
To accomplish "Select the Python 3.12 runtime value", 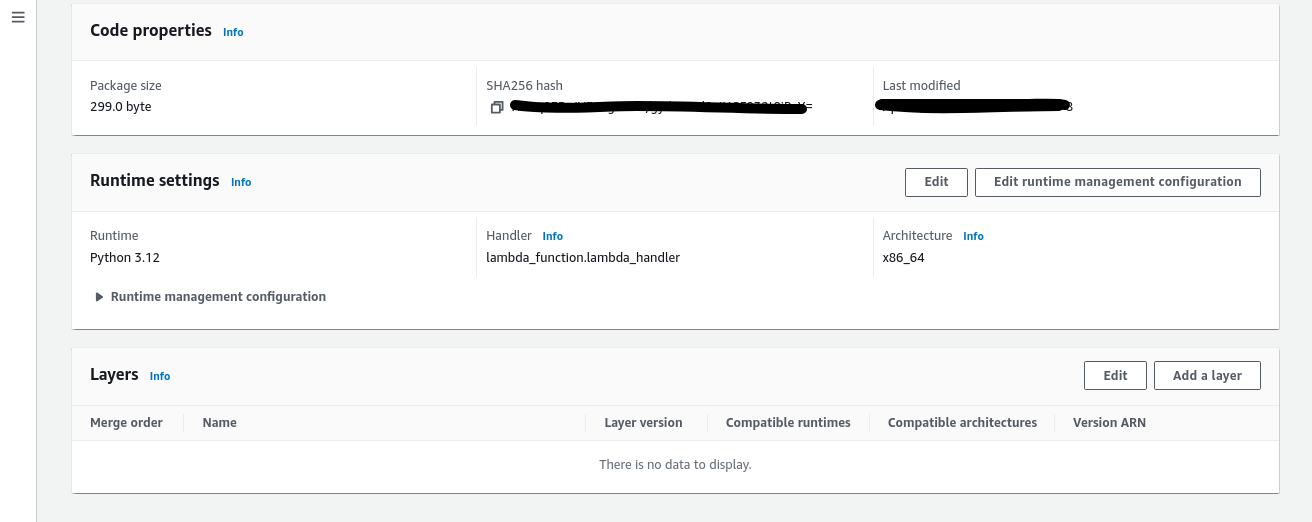I will (125, 258).
